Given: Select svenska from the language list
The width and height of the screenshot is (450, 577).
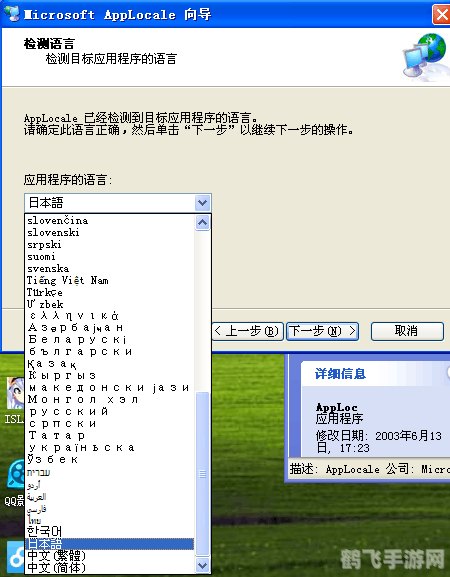Looking at the screenshot, I should pyautogui.click(x=110, y=268).
